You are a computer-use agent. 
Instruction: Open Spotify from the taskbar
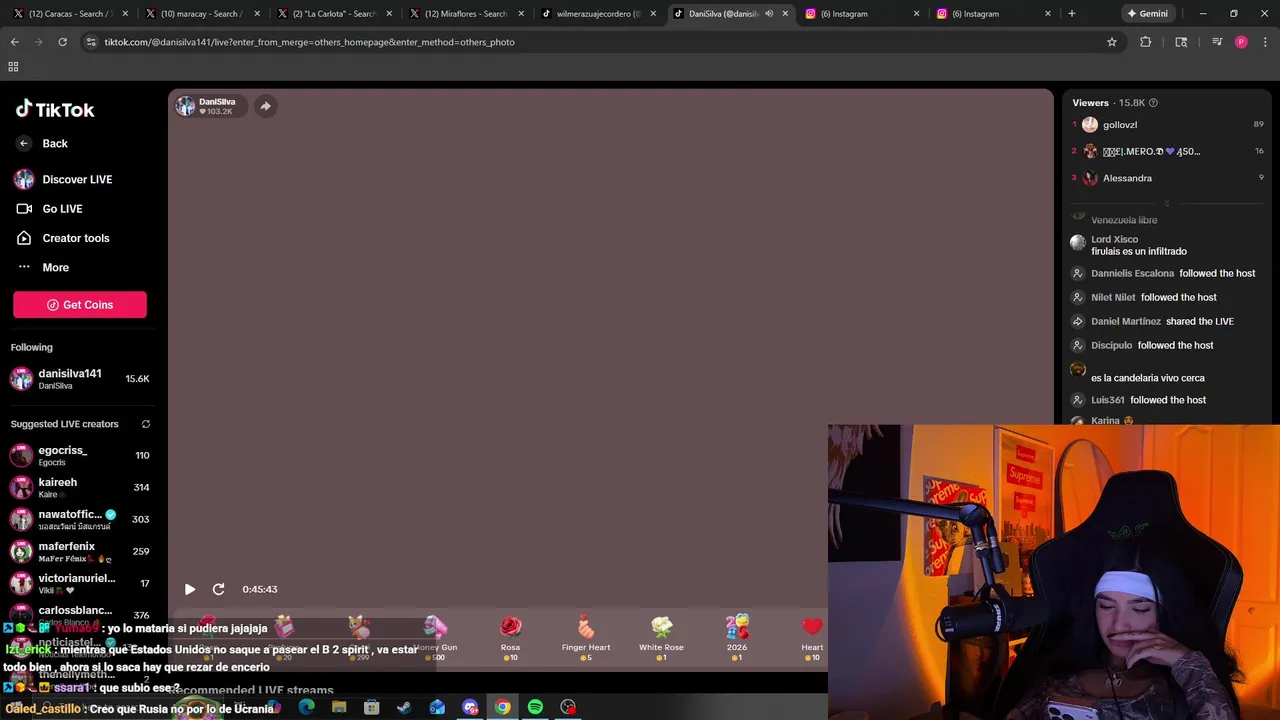pos(535,707)
